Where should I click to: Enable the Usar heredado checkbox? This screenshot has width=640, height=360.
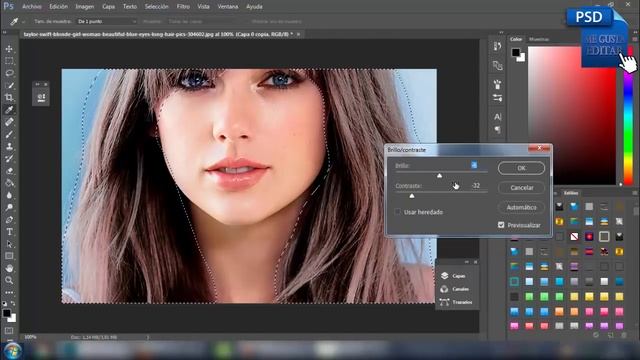tap(398, 212)
